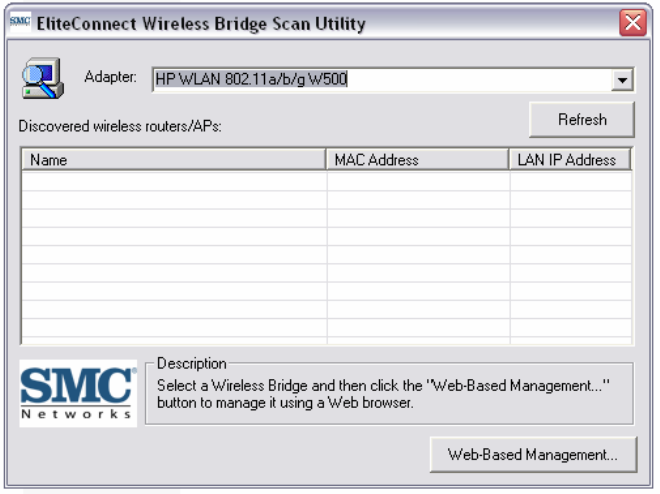
Task: Sort by the Name column header
Action: tap(173, 159)
